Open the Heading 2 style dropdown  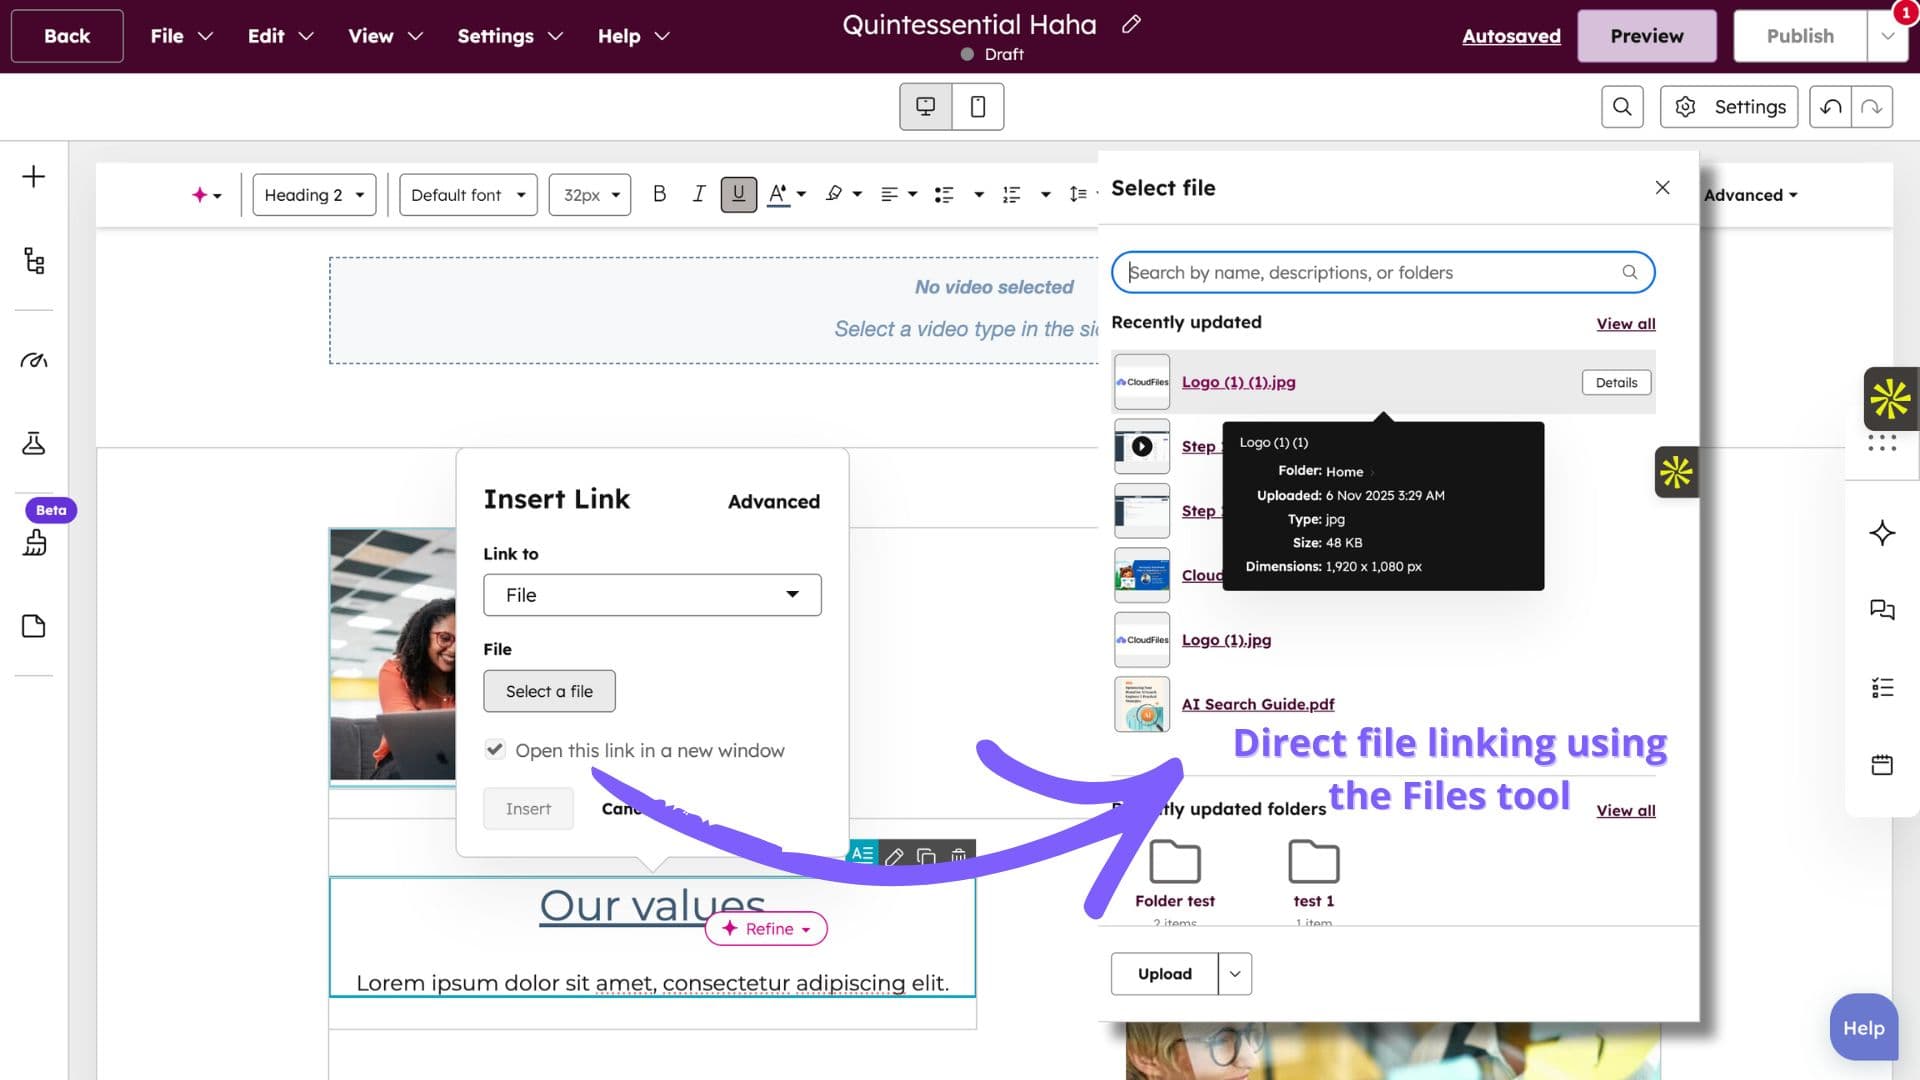313,194
